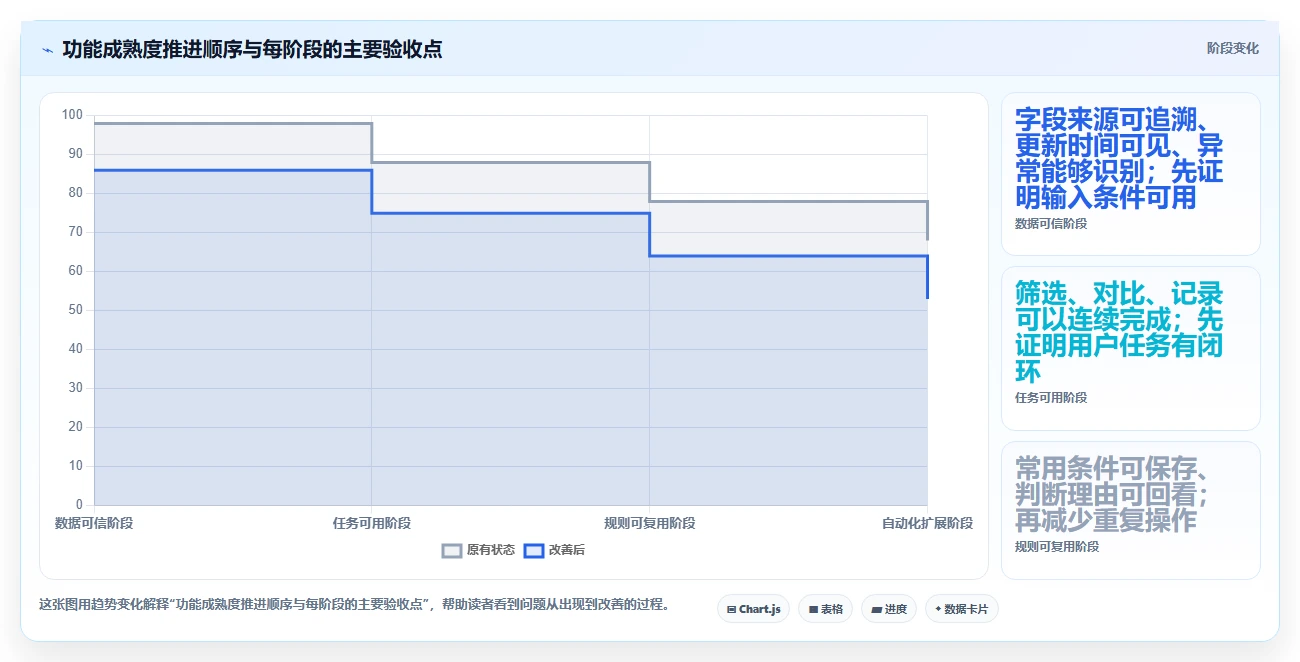The image size is (1300, 662).
Task: Click the 进度 tag pill
Action: tap(889, 609)
